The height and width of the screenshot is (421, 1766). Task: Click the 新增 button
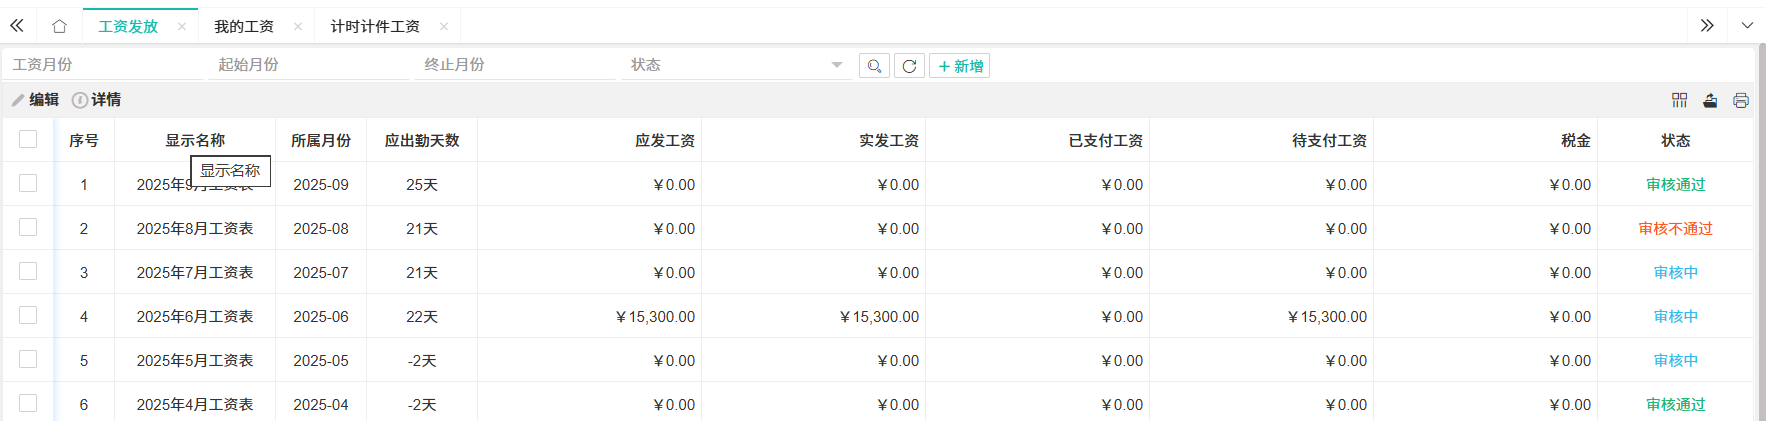960,66
